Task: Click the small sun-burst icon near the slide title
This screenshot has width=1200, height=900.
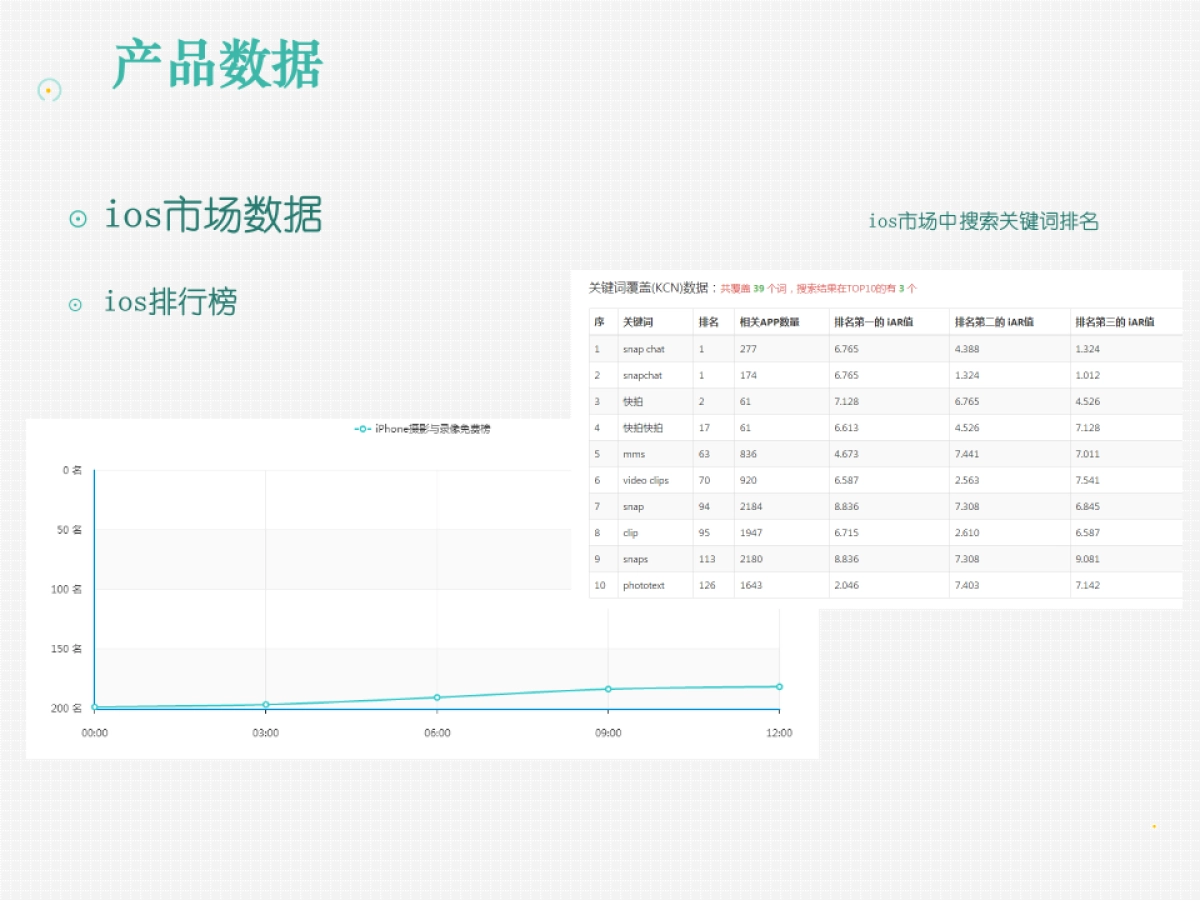Action: [48, 90]
